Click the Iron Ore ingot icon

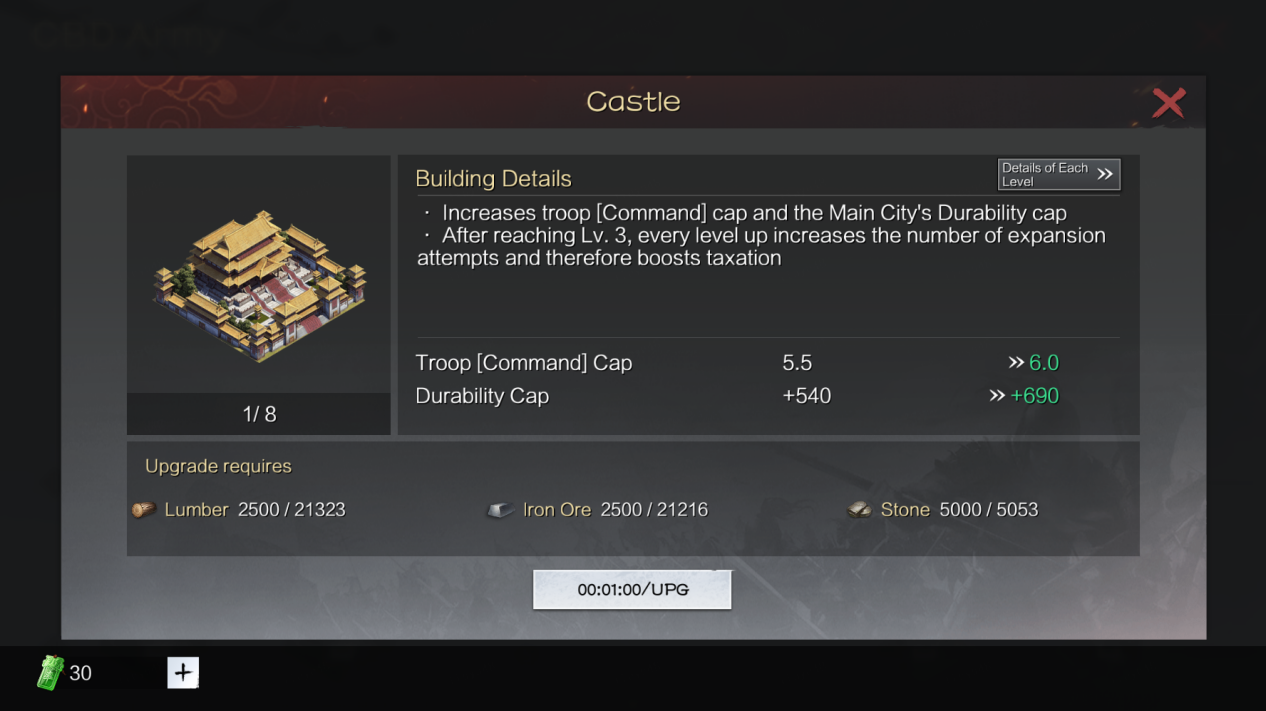tap(500, 510)
